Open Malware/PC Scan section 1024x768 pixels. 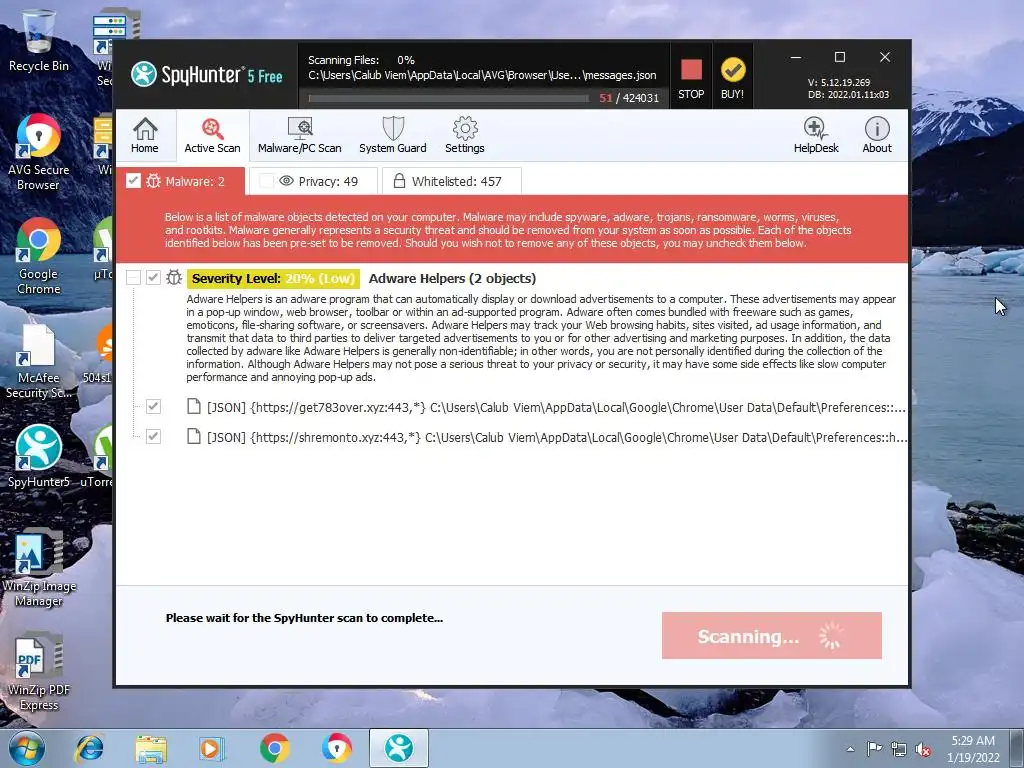(x=300, y=135)
